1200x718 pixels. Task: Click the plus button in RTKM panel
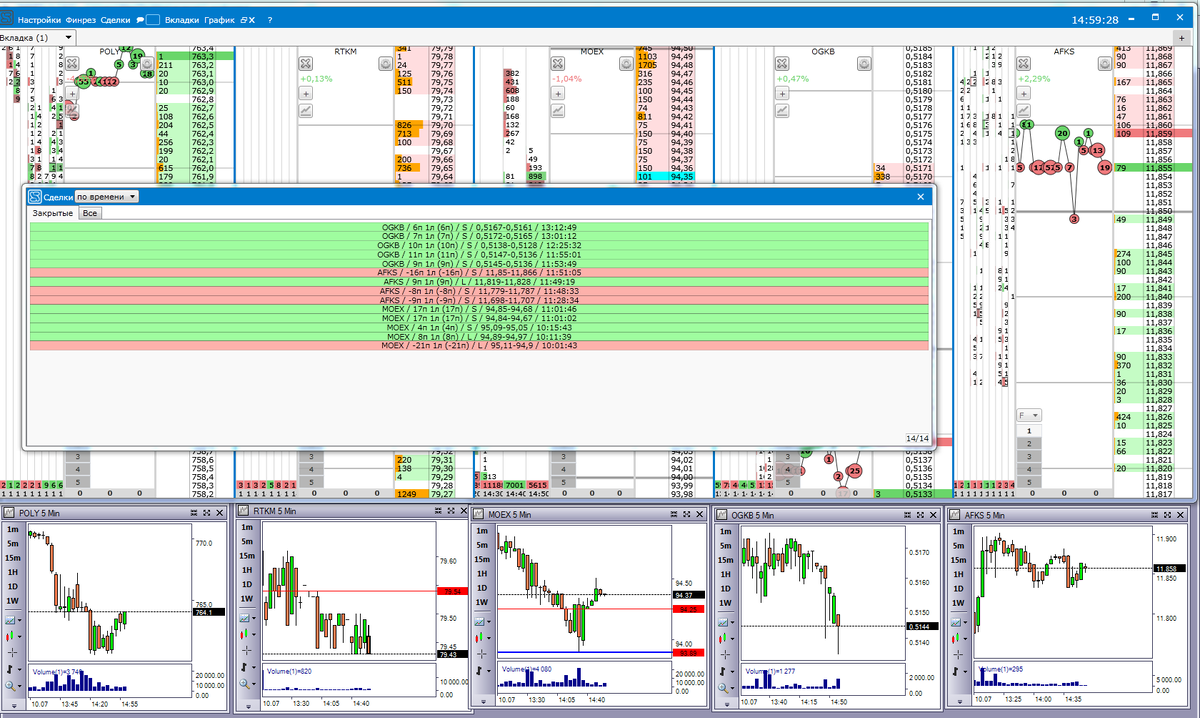click(x=306, y=93)
